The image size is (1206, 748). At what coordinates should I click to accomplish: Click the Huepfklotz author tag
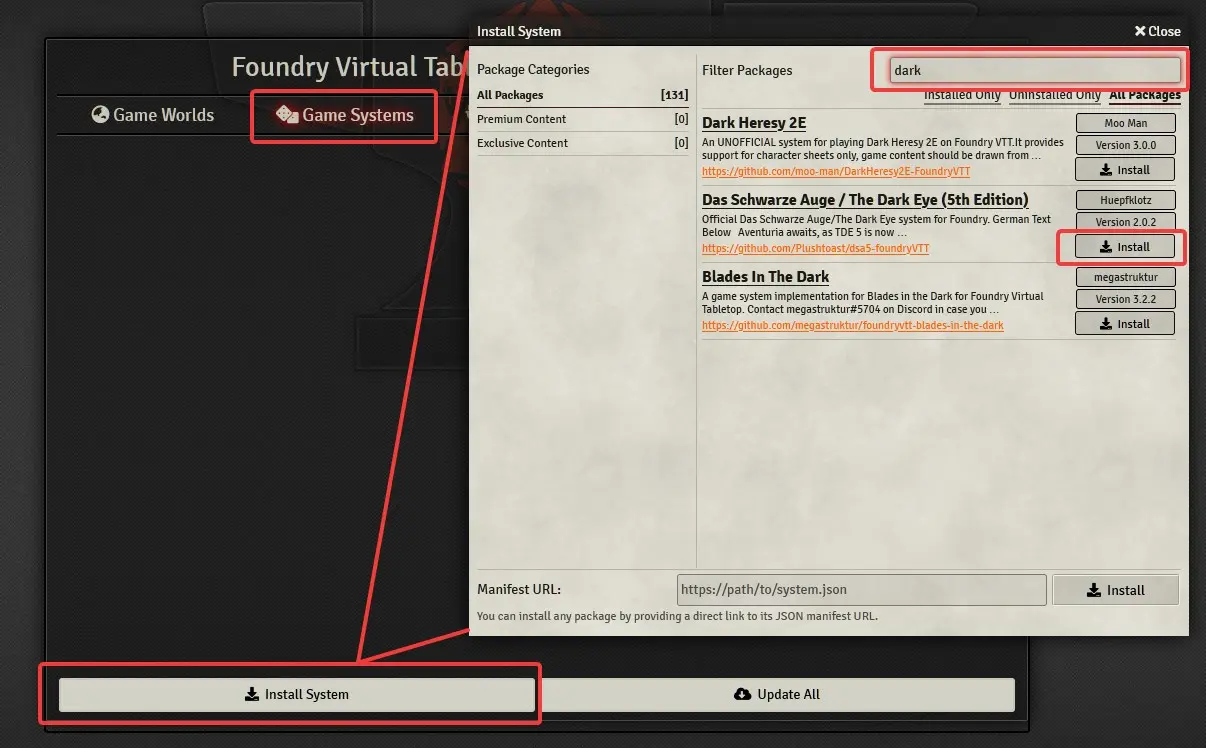point(1125,200)
